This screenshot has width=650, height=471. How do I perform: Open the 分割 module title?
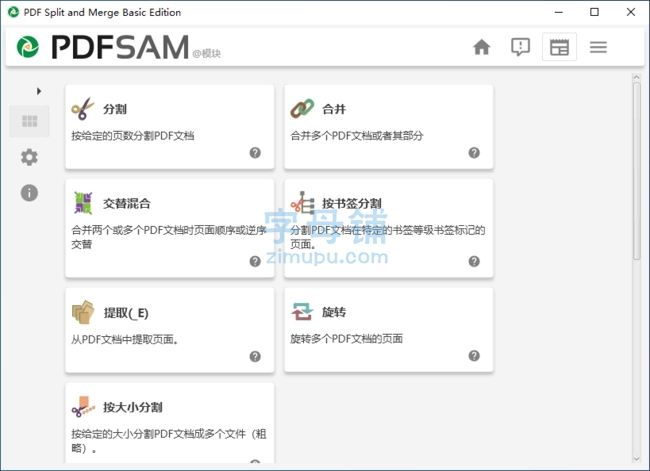coord(115,109)
